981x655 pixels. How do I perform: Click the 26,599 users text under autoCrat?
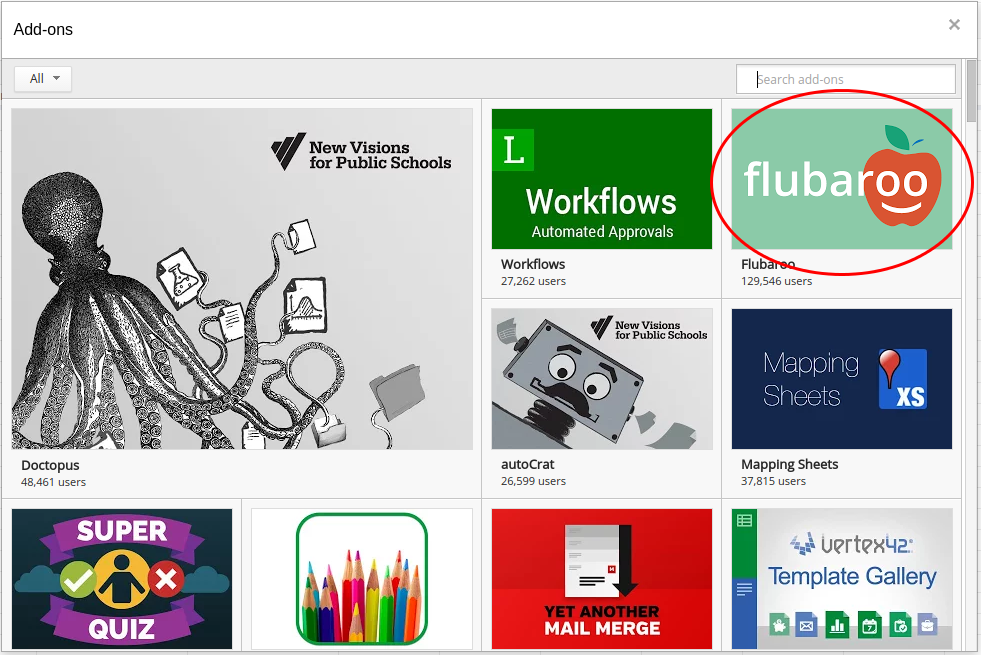(533, 481)
